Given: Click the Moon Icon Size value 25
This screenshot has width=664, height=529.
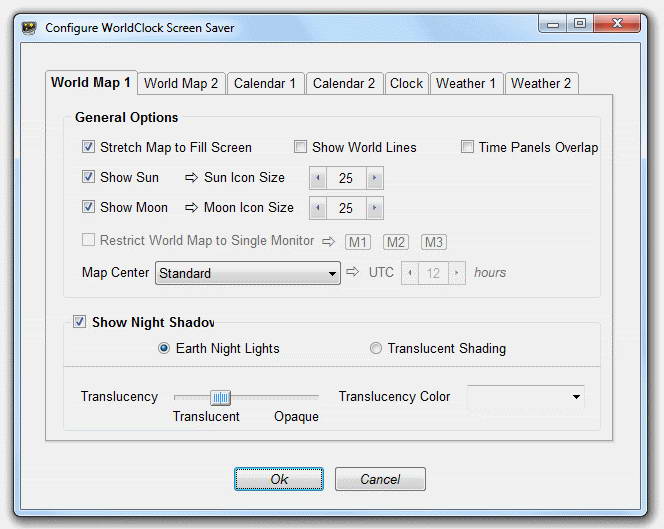Looking at the screenshot, I should point(346,208).
